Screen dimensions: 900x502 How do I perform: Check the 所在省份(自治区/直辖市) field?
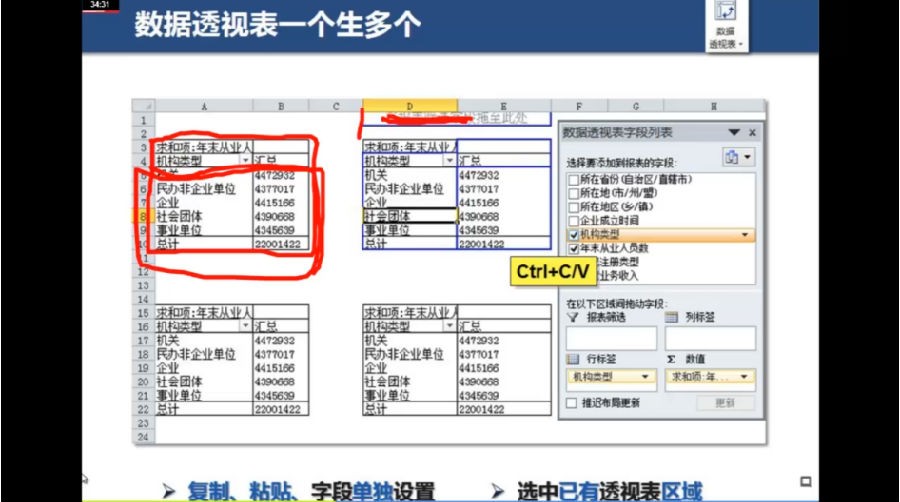point(573,180)
